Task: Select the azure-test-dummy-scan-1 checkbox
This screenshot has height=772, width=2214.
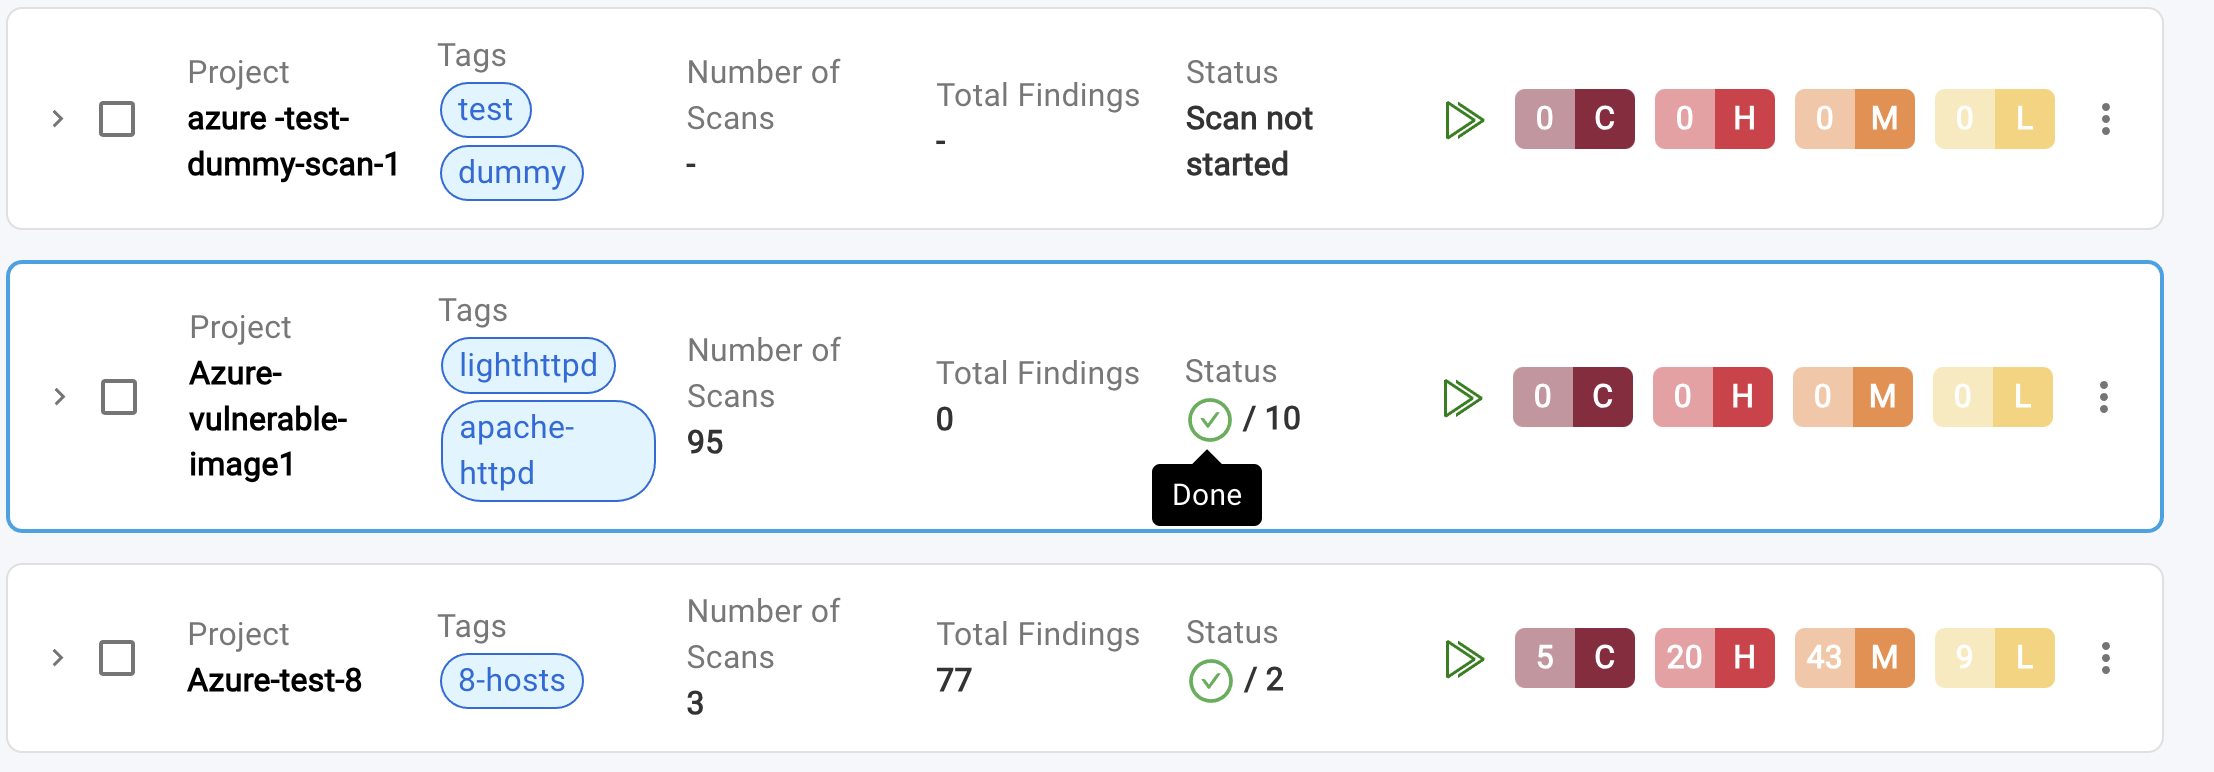Action: tap(117, 119)
